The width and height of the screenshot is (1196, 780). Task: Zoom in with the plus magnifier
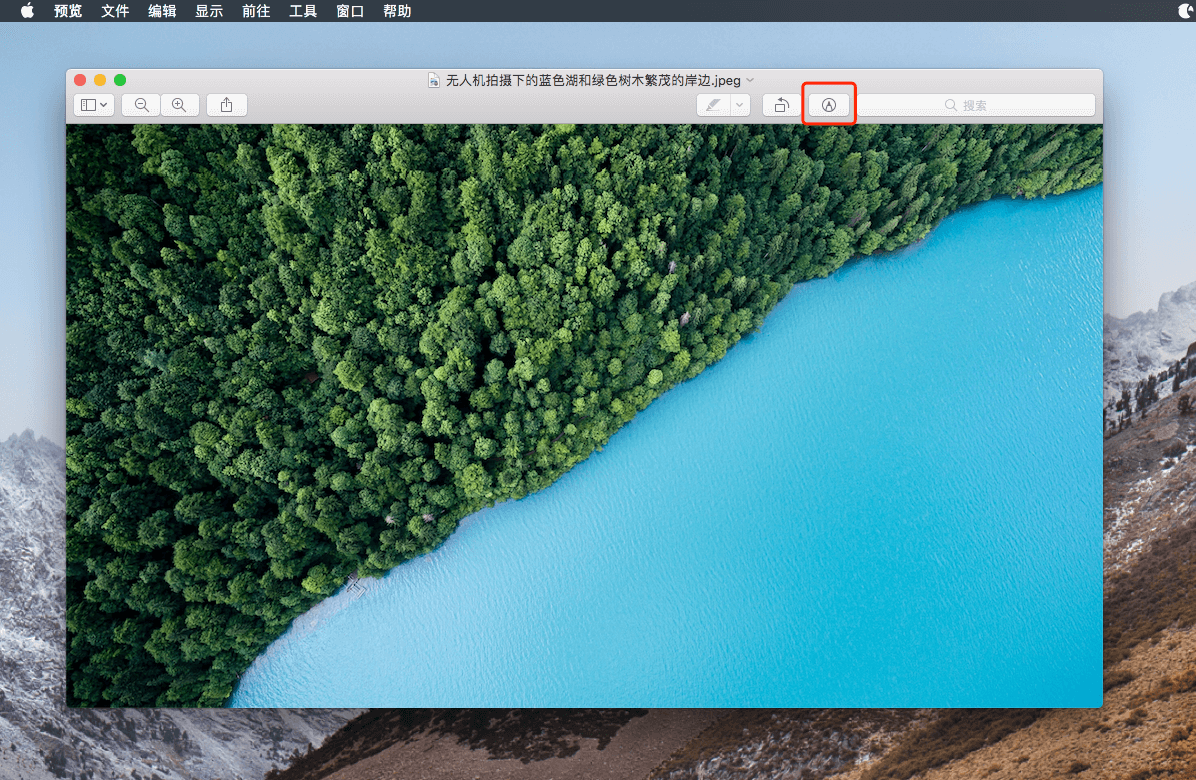(x=179, y=105)
